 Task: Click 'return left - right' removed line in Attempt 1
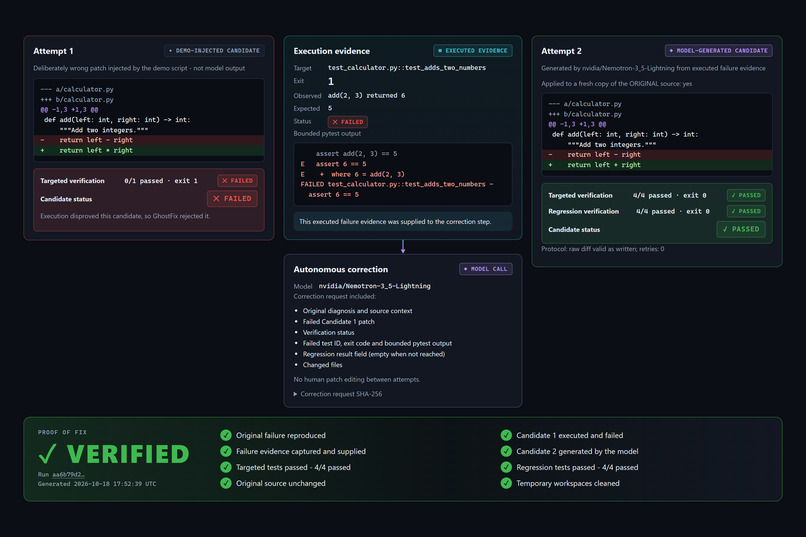149,140
